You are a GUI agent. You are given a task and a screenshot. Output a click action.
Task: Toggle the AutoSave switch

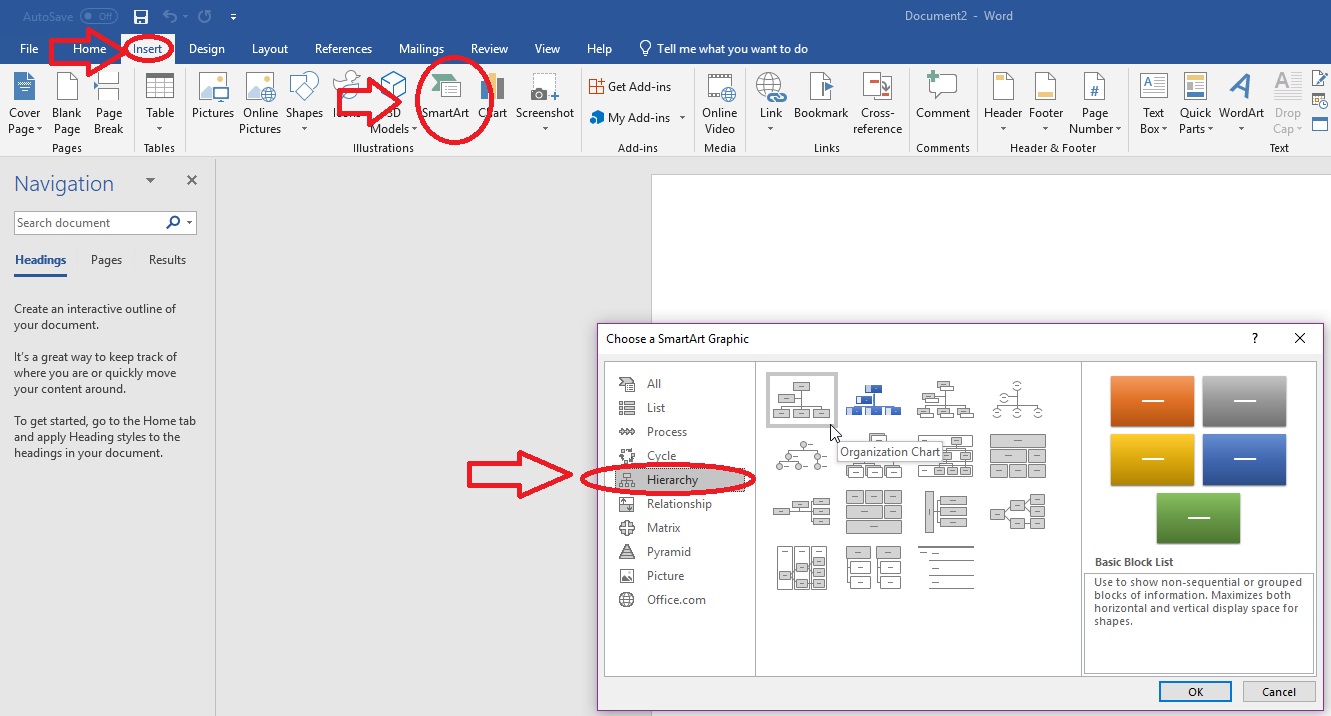click(x=98, y=17)
